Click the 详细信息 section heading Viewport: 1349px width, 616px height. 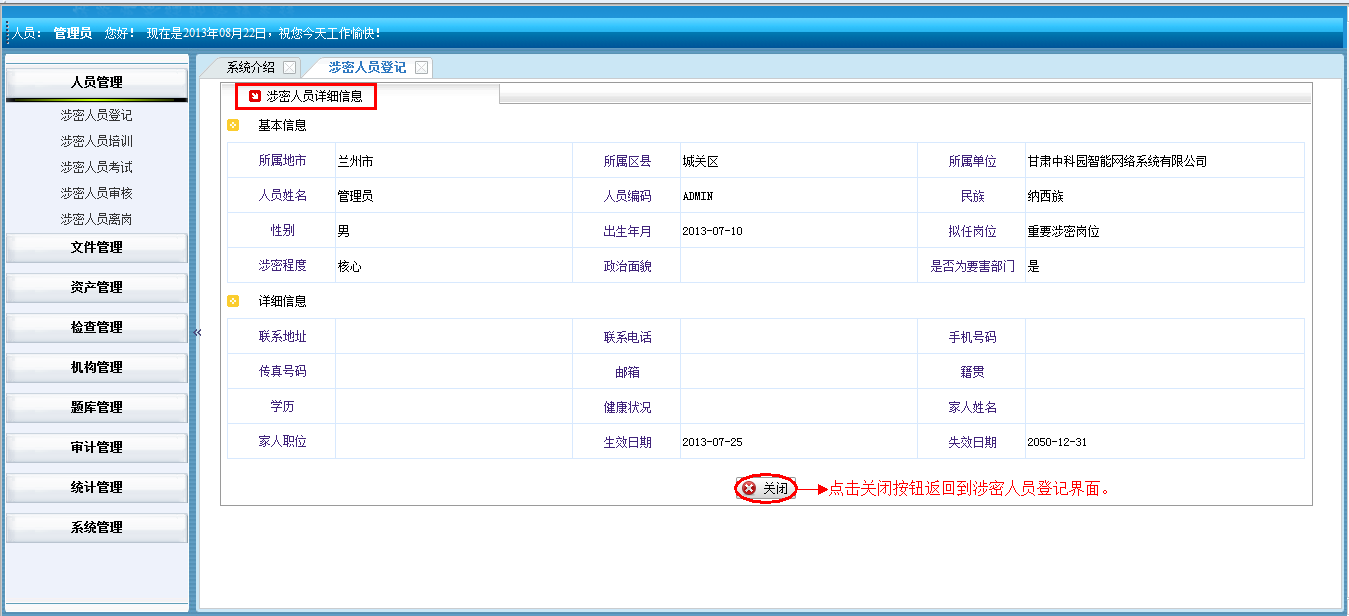[283, 301]
